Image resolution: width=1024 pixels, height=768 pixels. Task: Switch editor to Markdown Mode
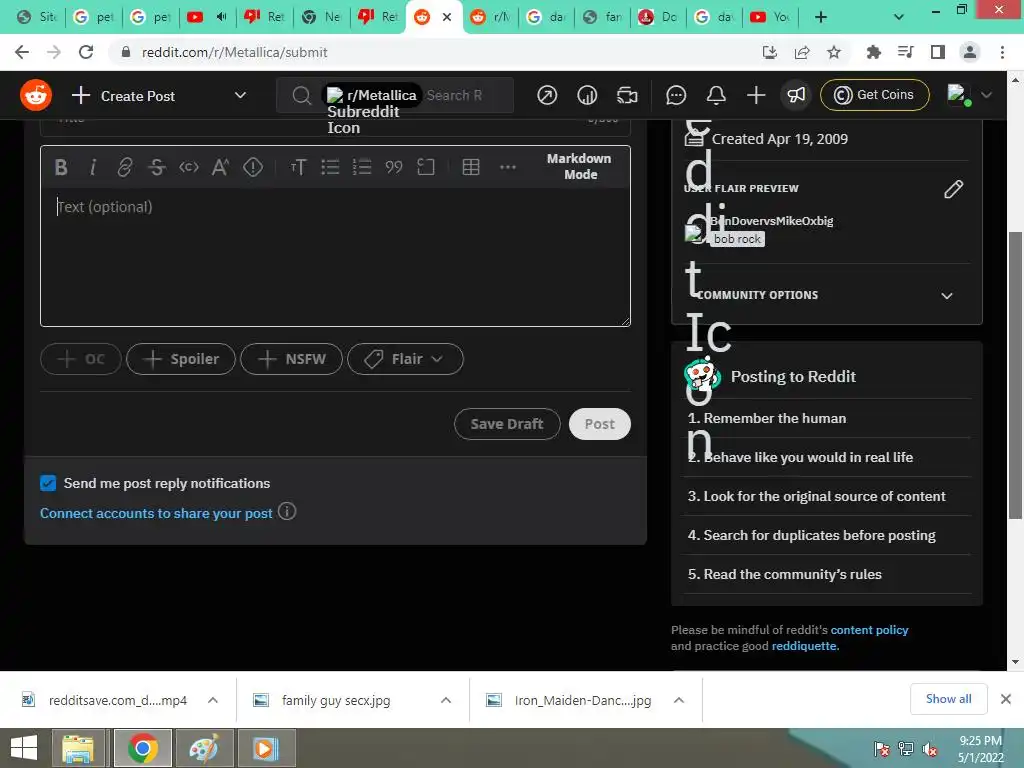point(579,167)
